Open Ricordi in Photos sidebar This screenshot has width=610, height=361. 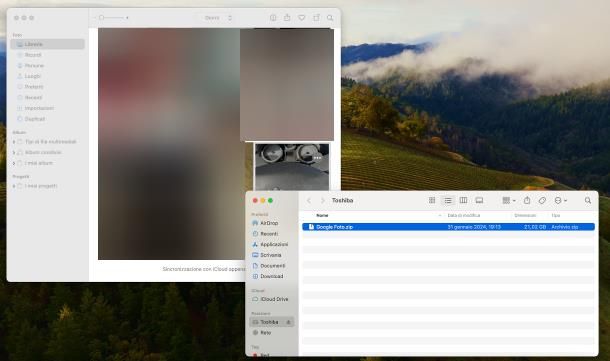(33, 55)
